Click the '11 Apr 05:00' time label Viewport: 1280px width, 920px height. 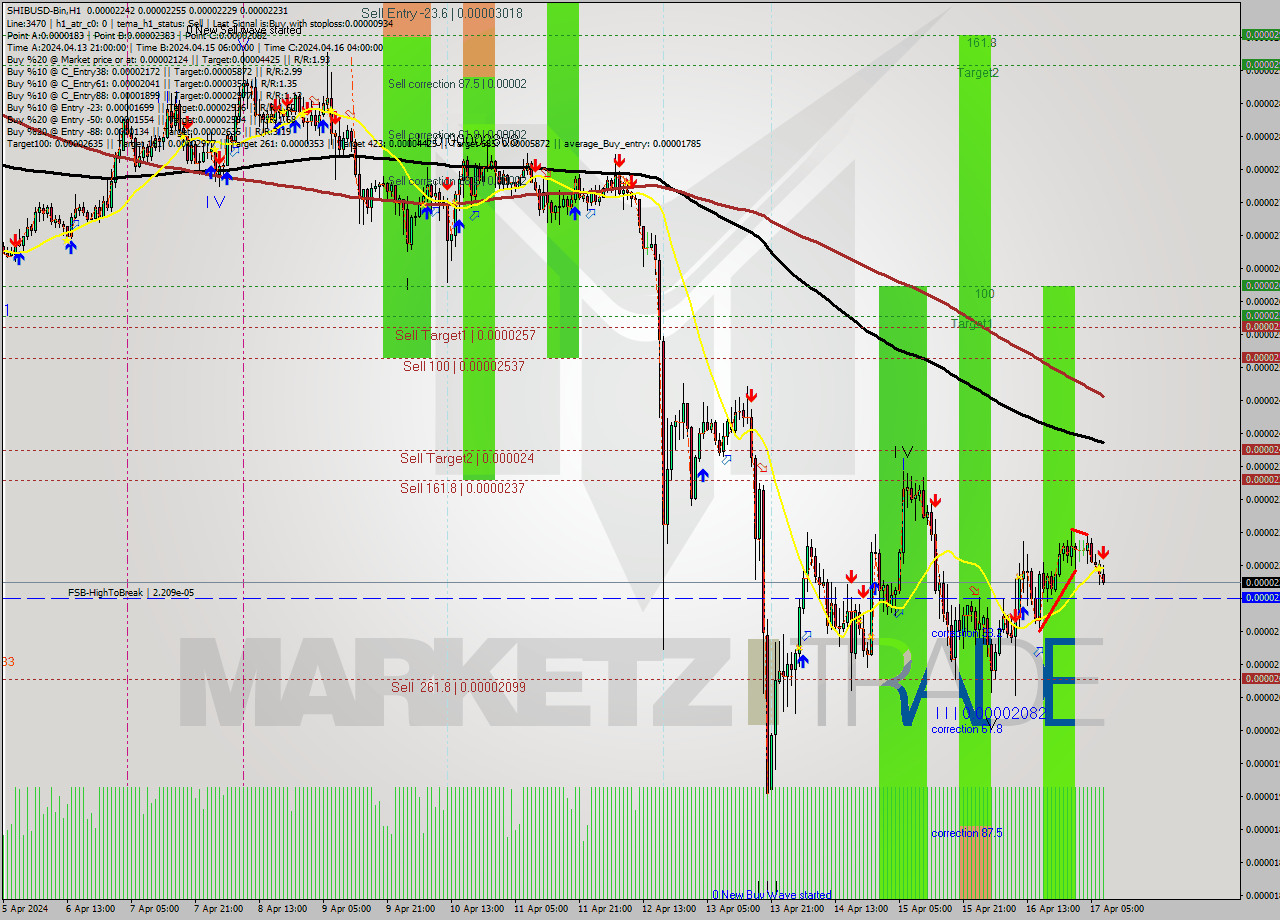[540, 909]
